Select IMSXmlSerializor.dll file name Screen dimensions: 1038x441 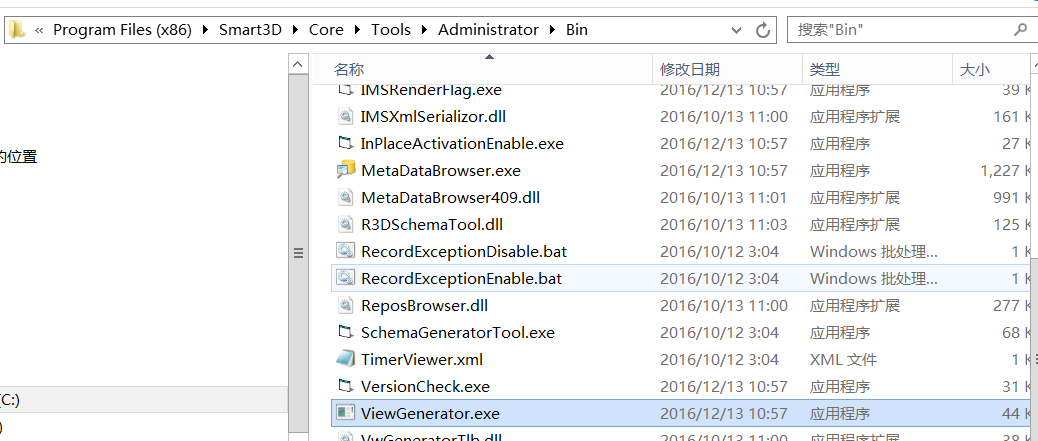[x=433, y=117]
